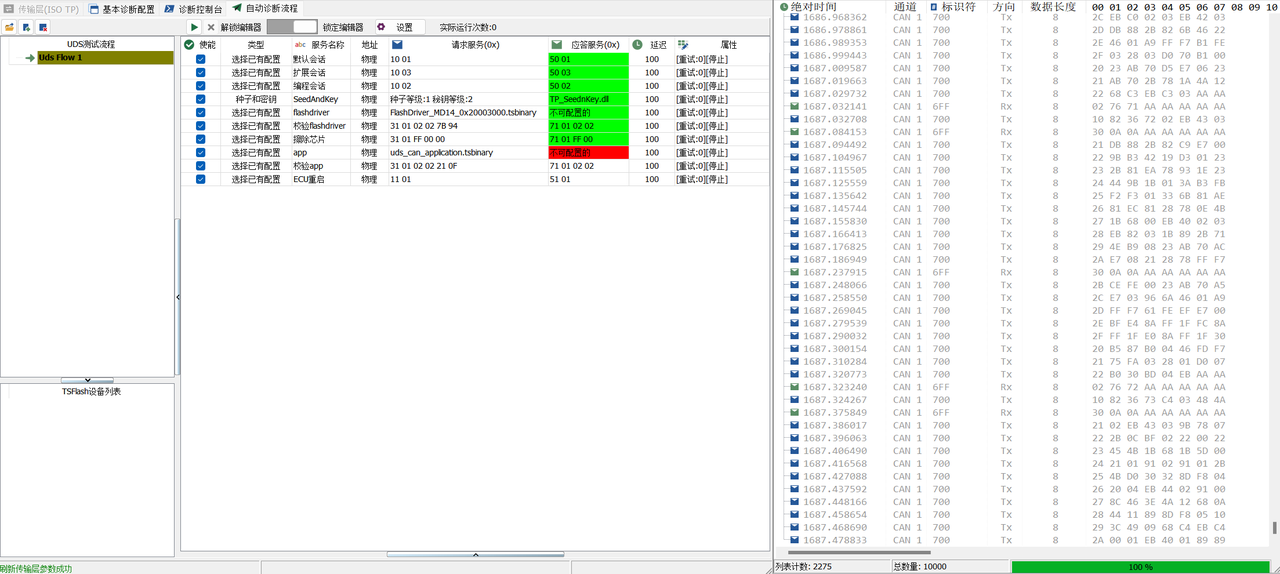
Task: Open address cell 物理 for ECU重启
Action: coord(369,179)
